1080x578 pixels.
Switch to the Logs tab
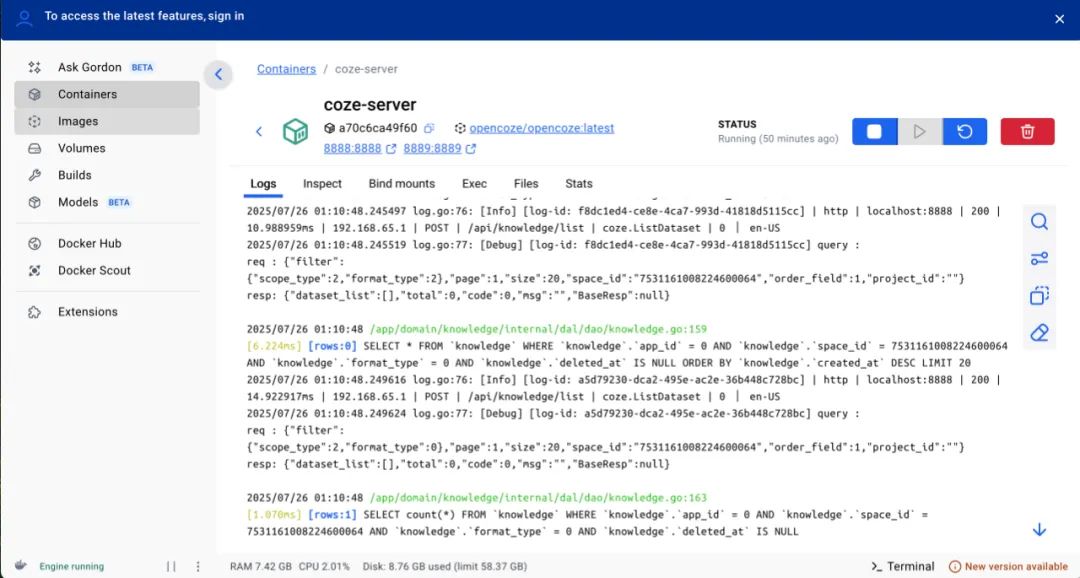click(263, 184)
